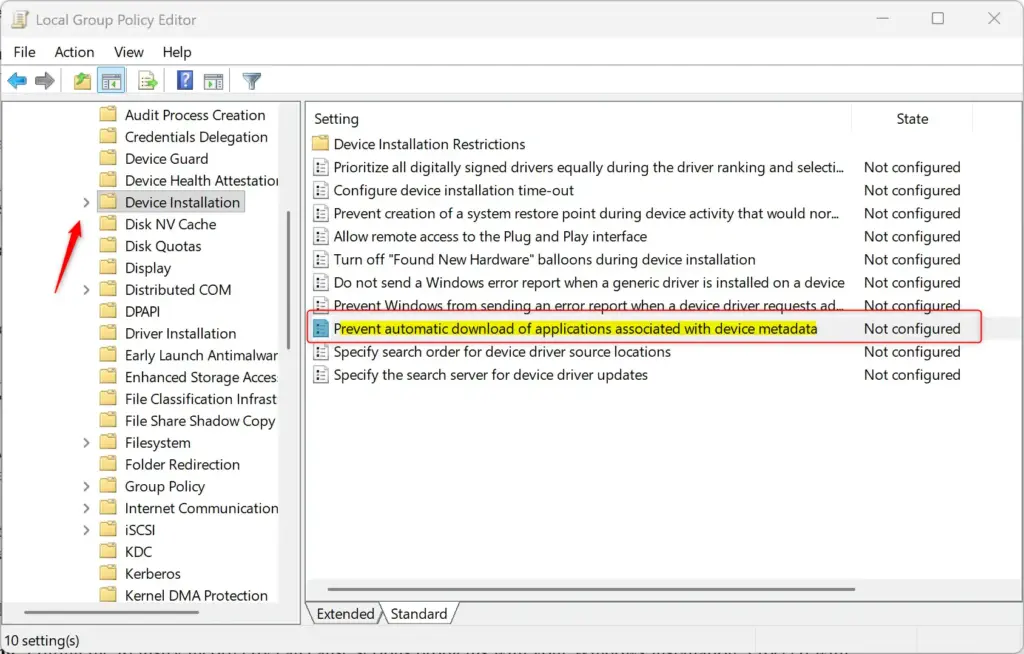The width and height of the screenshot is (1024, 654).
Task: Switch to the Standard tab
Action: click(x=419, y=613)
